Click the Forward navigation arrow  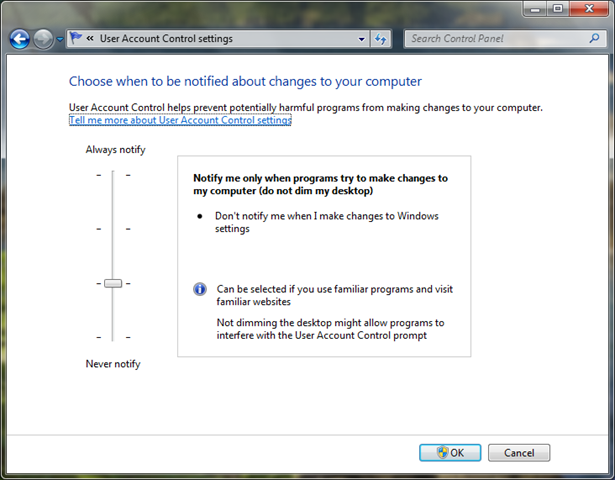[x=43, y=39]
